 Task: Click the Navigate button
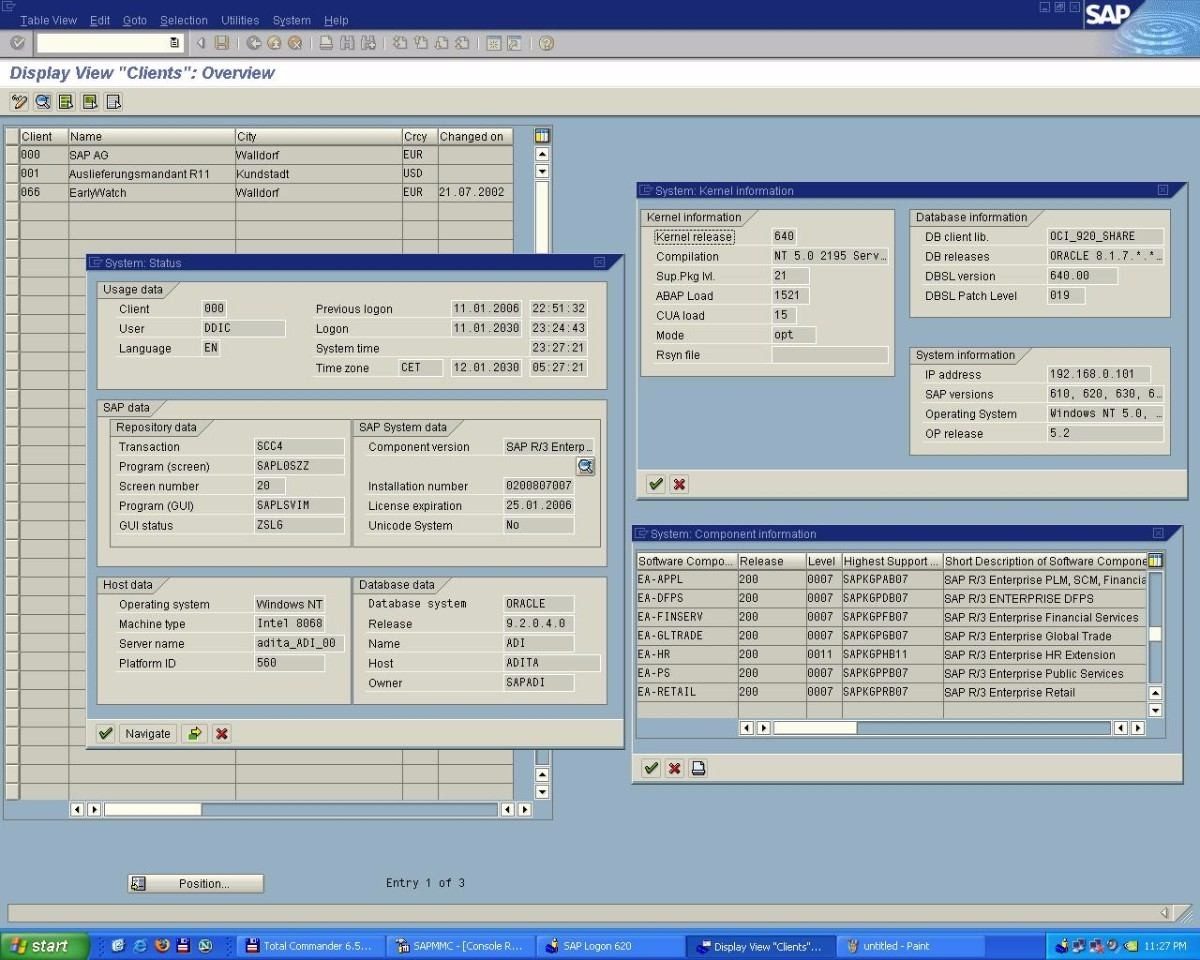pos(148,733)
